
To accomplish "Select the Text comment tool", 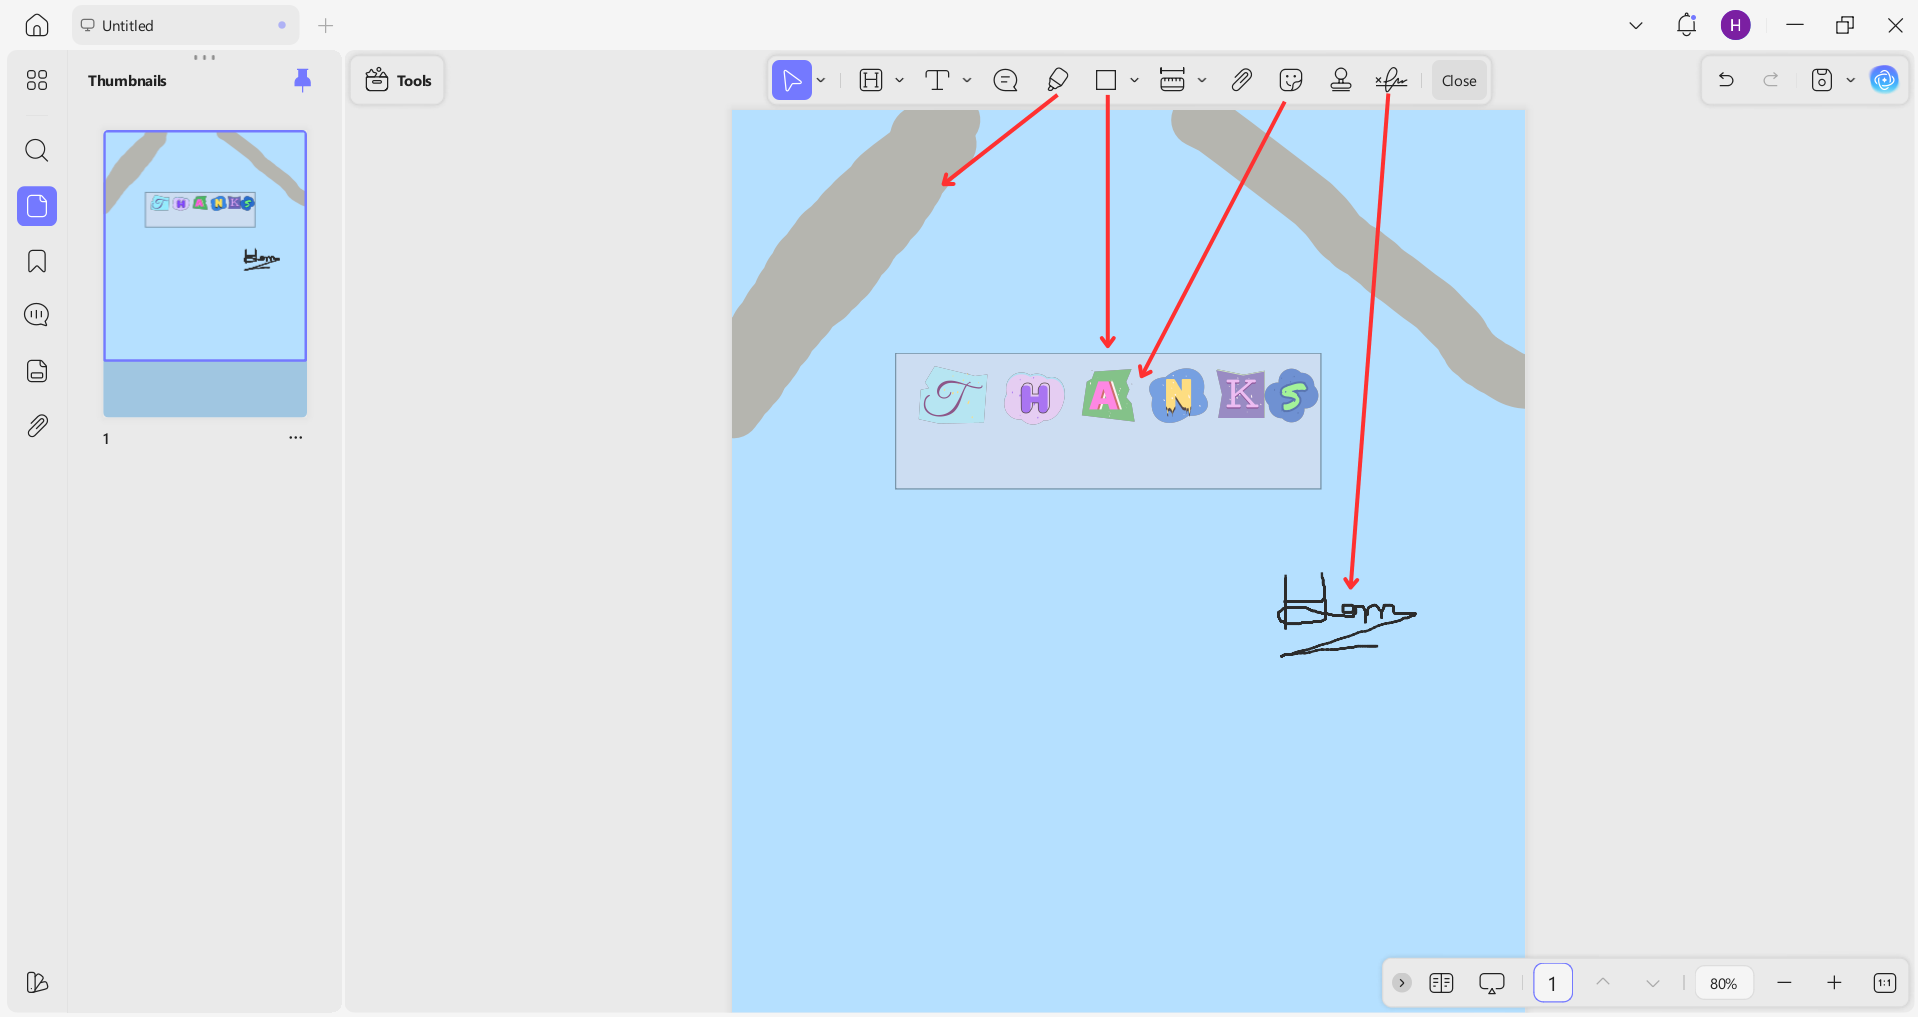I will (x=937, y=80).
